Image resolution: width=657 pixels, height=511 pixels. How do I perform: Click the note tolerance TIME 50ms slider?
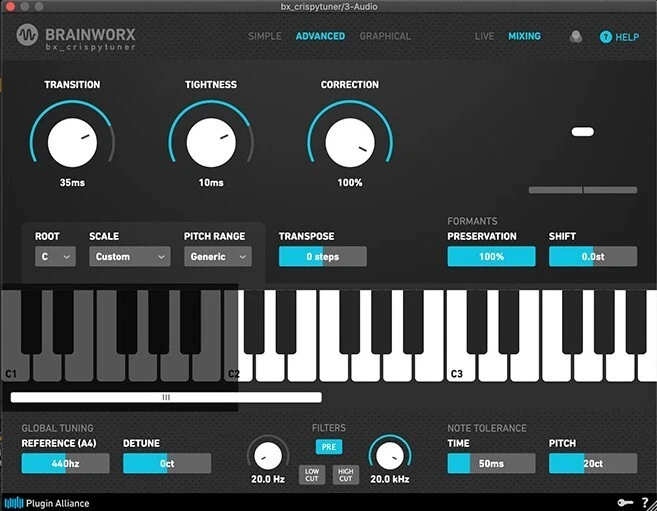pyautogui.click(x=491, y=463)
